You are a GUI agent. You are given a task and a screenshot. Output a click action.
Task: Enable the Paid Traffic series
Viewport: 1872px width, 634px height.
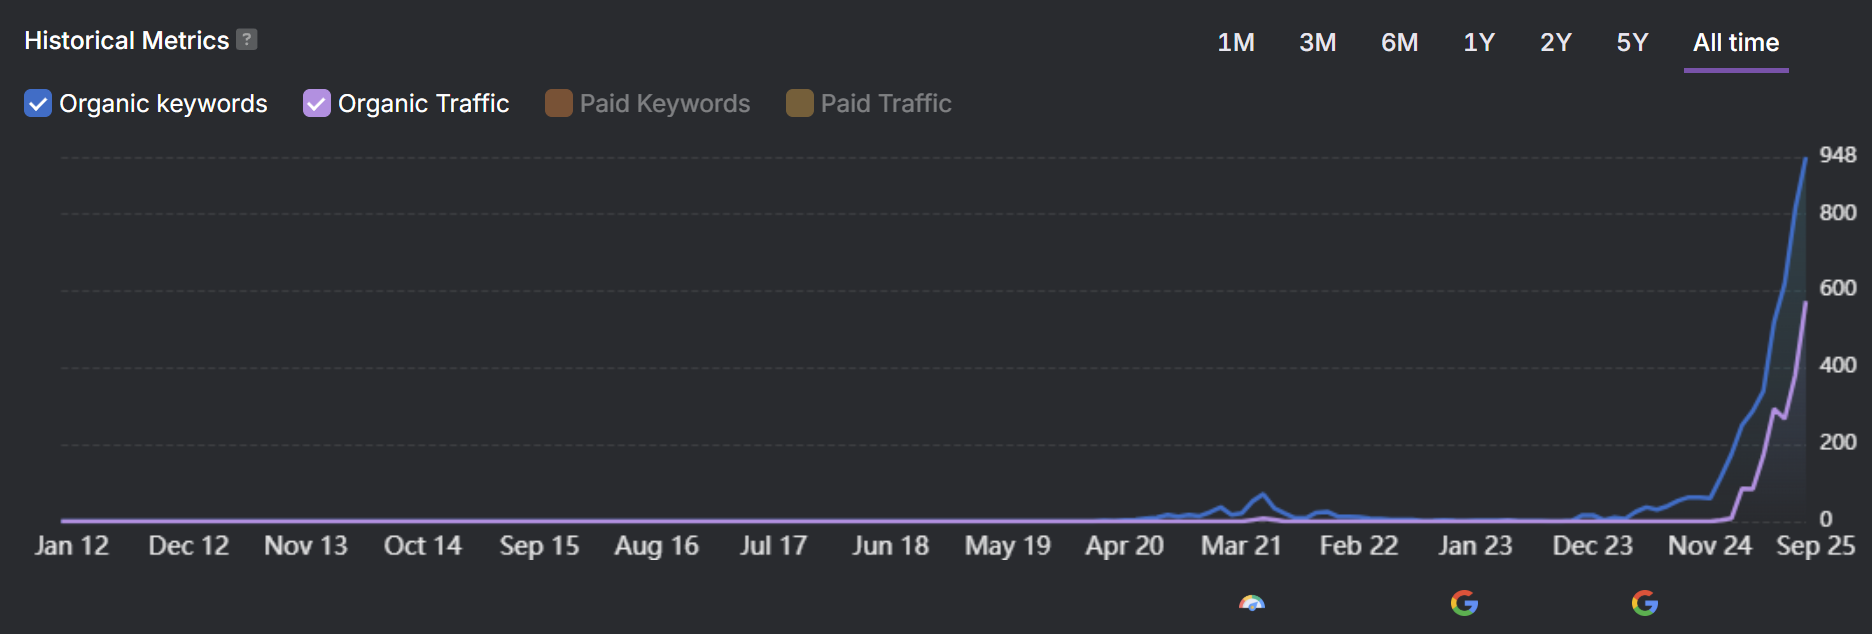pos(800,104)
